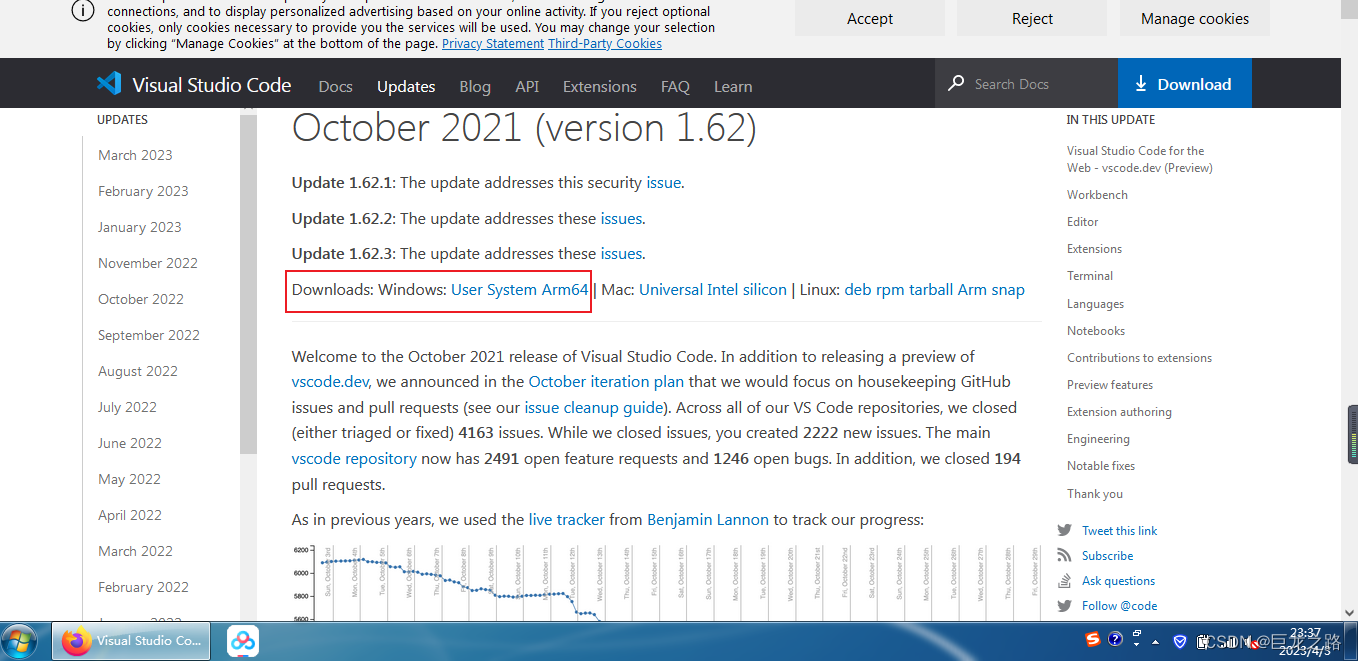
Task: Download the Windows User installer link
Action: coord(467,290)
